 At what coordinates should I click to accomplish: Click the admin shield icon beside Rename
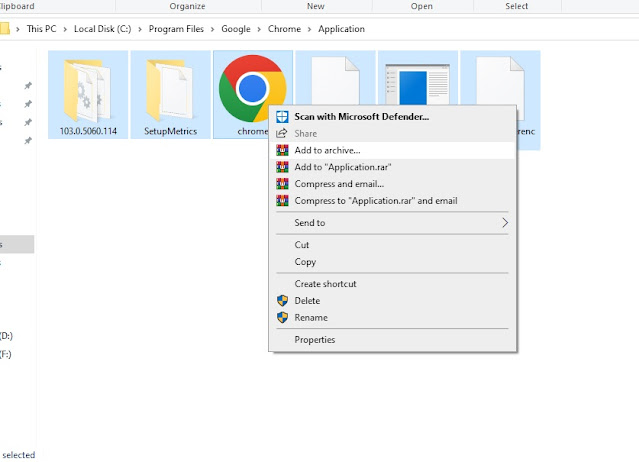pos(282,317)
